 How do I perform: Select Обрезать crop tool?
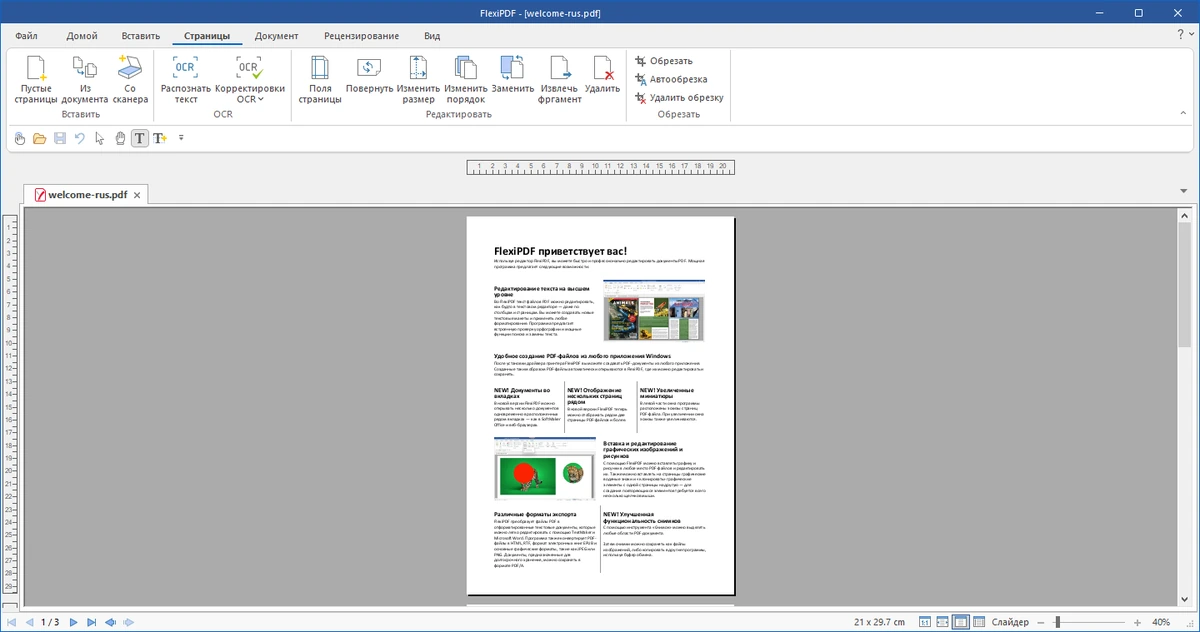pyautogui.click(x=664, y=61)
